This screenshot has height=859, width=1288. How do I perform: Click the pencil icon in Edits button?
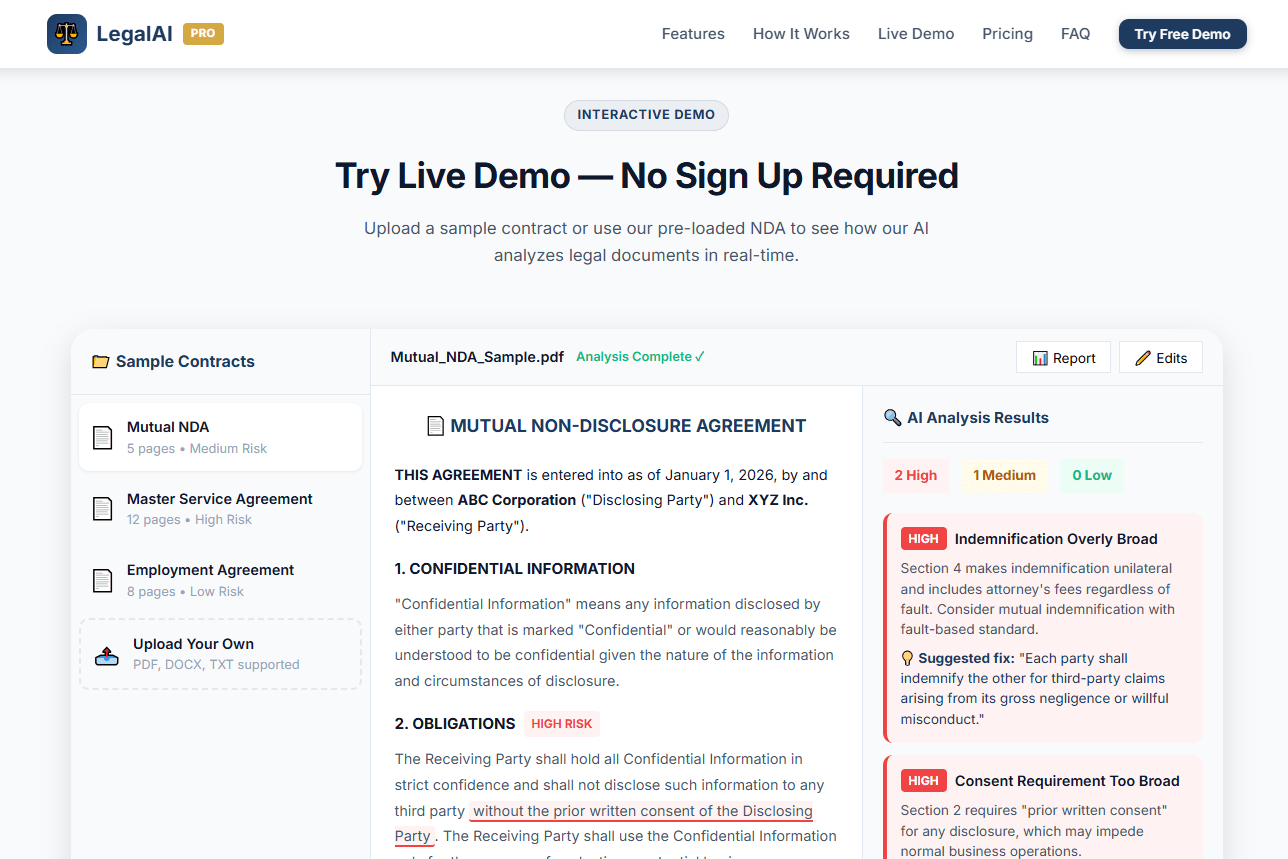[x=1143, y=358]
